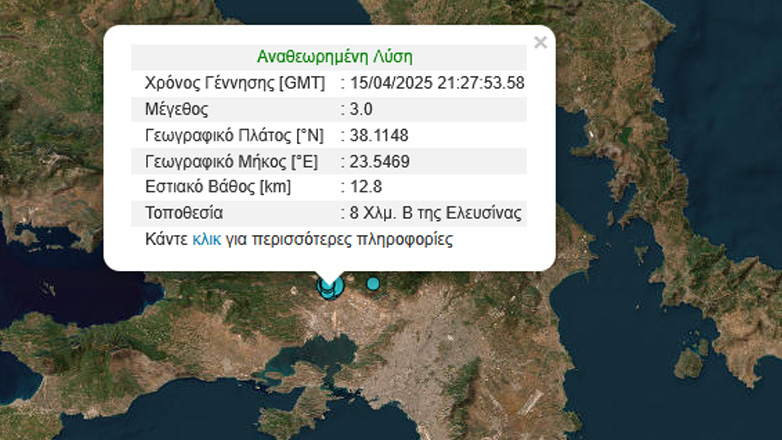
Task: Select the focal depth value 12.8
Action: [366, 187]
